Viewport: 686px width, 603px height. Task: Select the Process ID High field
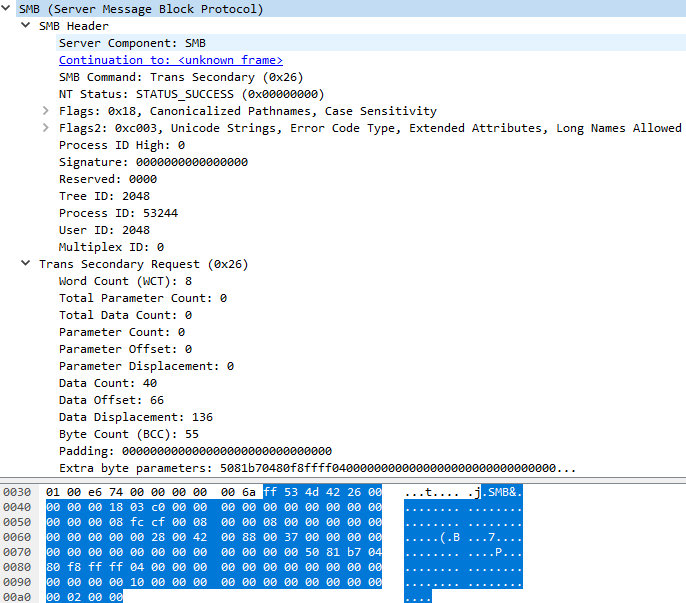(x=121, y=145)
